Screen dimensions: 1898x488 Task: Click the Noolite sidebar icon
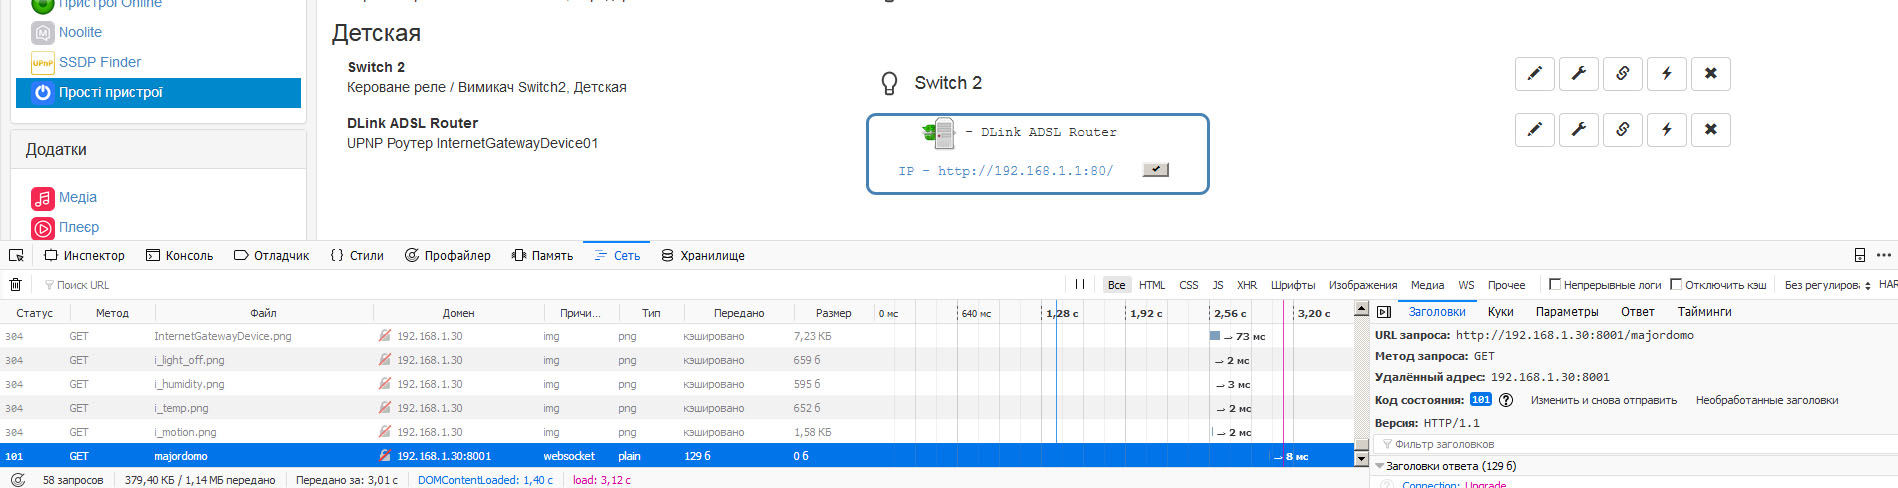click(42, 33)
